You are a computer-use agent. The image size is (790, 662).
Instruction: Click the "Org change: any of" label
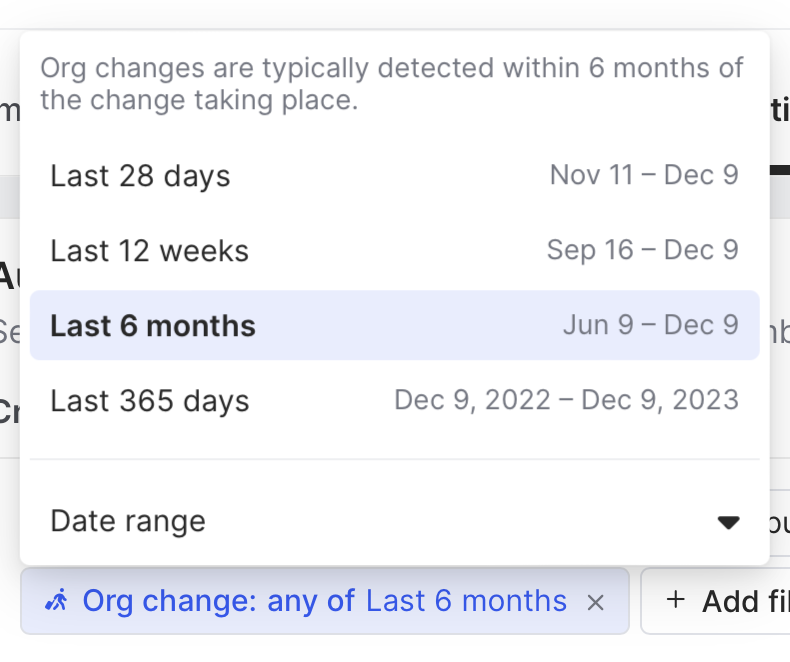pos(218,601)
